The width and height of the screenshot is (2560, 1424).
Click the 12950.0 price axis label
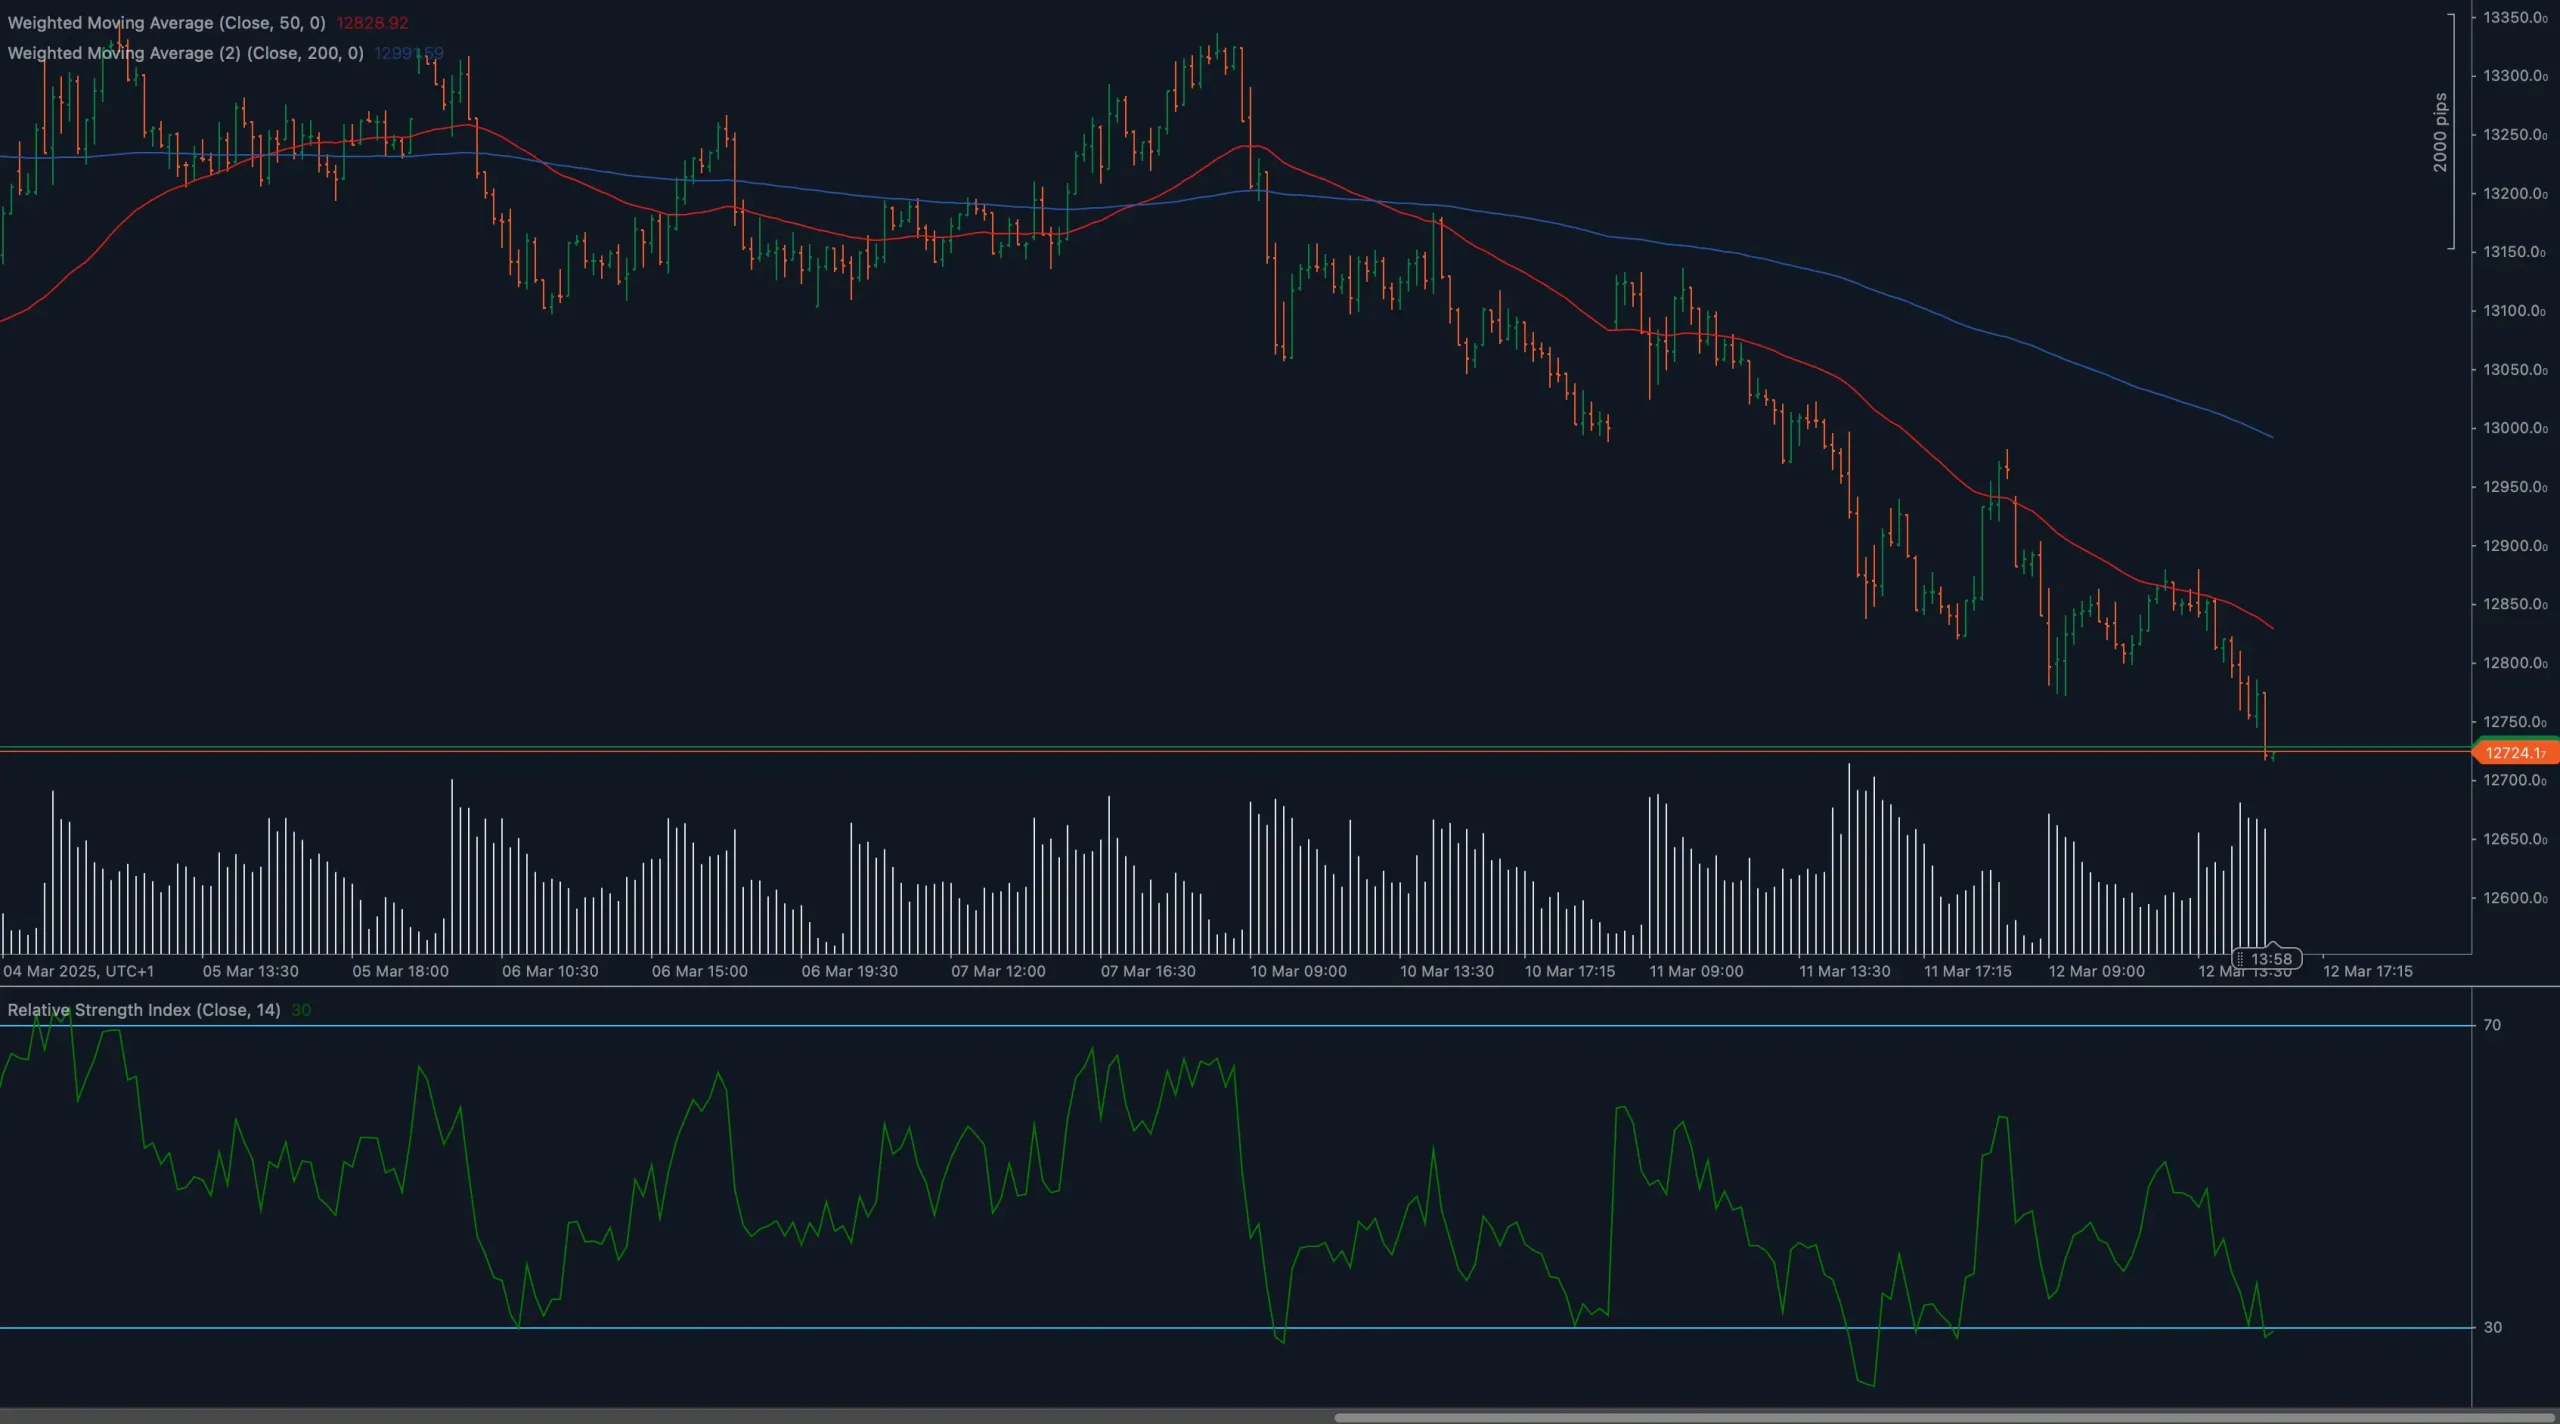2515,487
